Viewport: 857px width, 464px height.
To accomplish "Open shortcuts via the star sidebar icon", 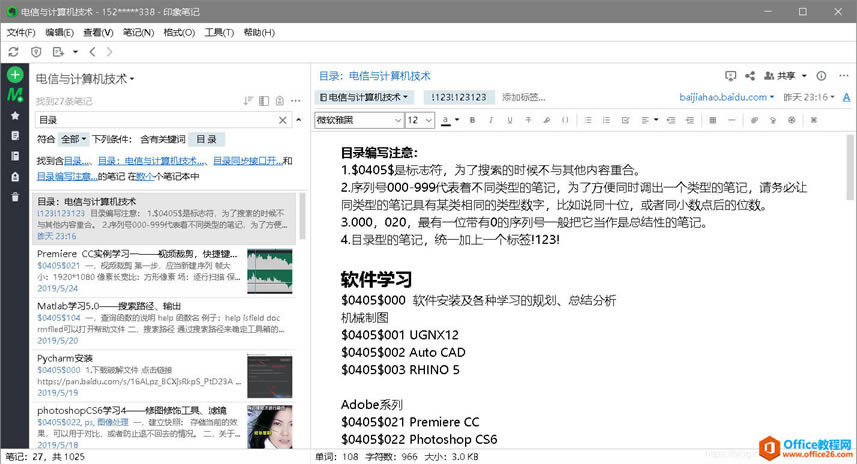I will (15, 115).
